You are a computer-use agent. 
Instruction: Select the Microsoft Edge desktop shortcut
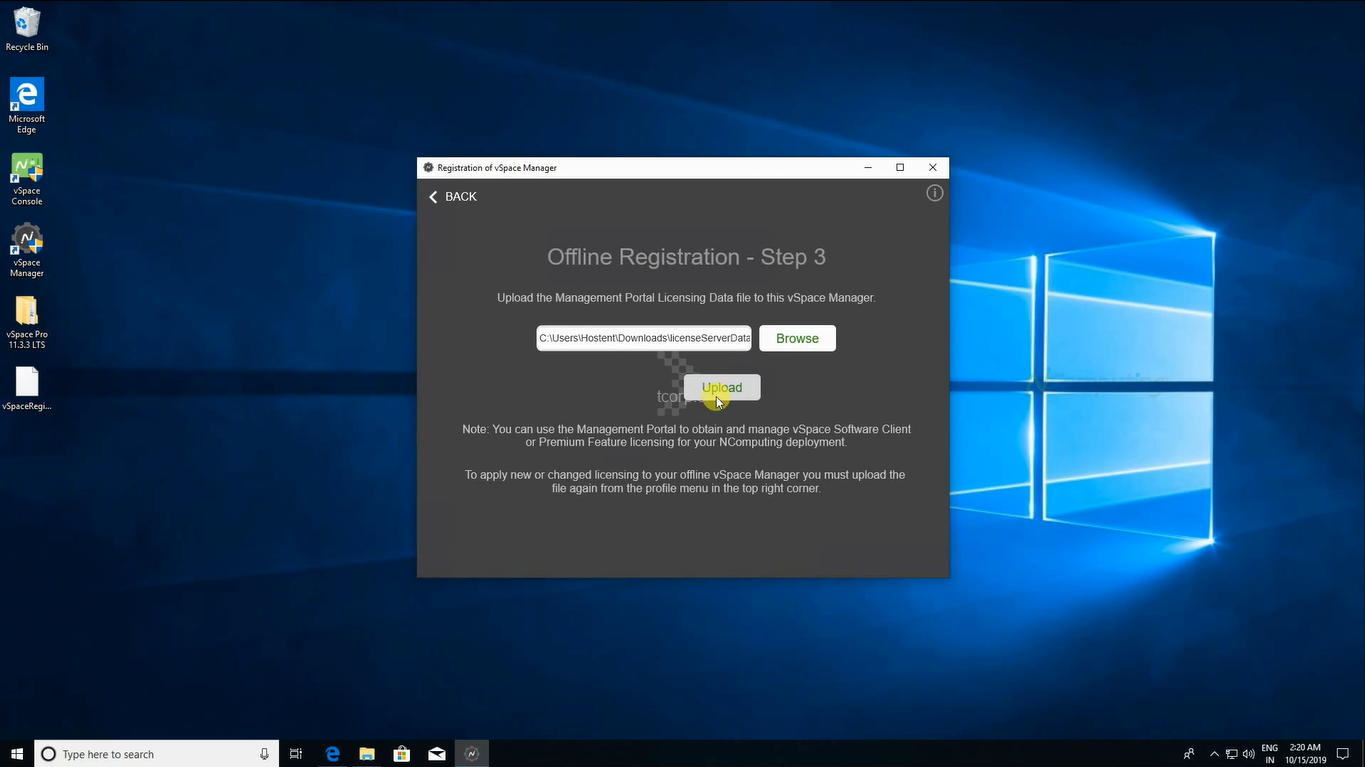[x=27, y=105]
